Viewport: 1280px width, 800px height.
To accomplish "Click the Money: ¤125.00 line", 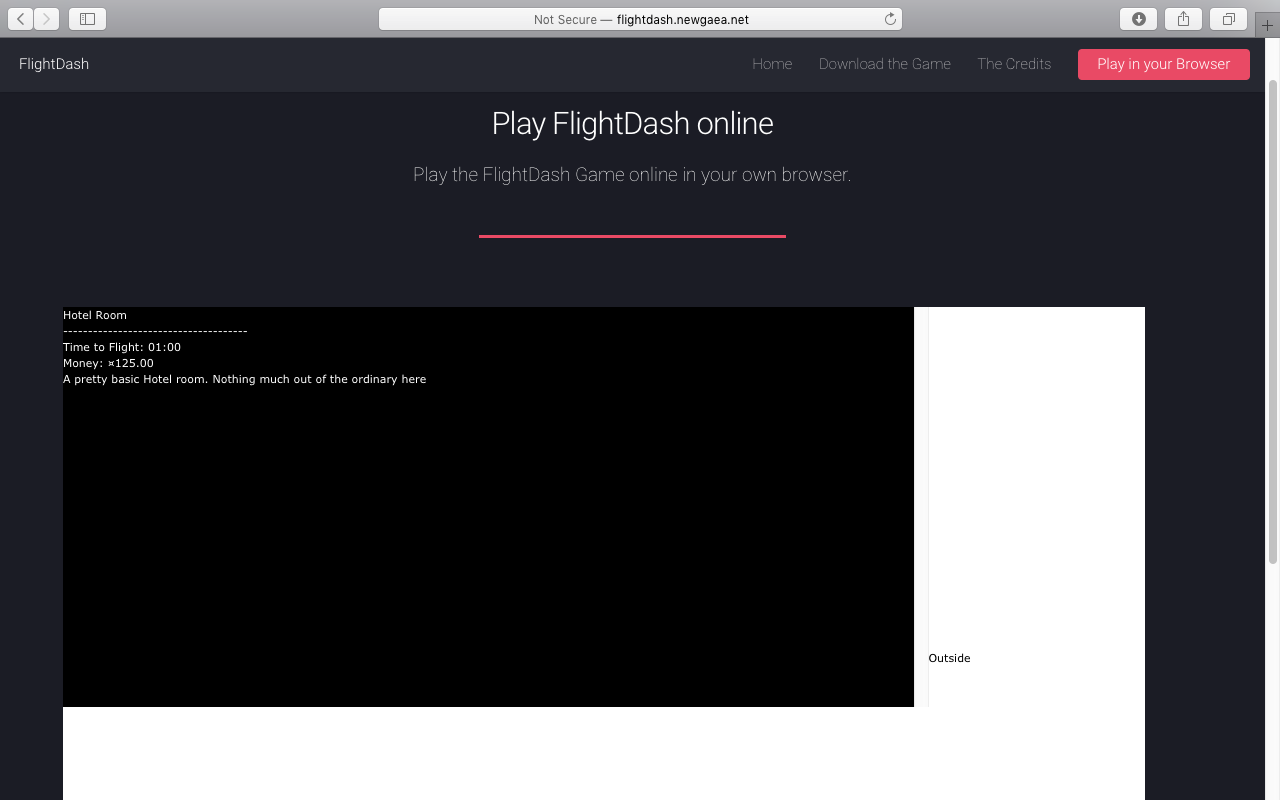I will pyautogui.click(x=108, y=363).
